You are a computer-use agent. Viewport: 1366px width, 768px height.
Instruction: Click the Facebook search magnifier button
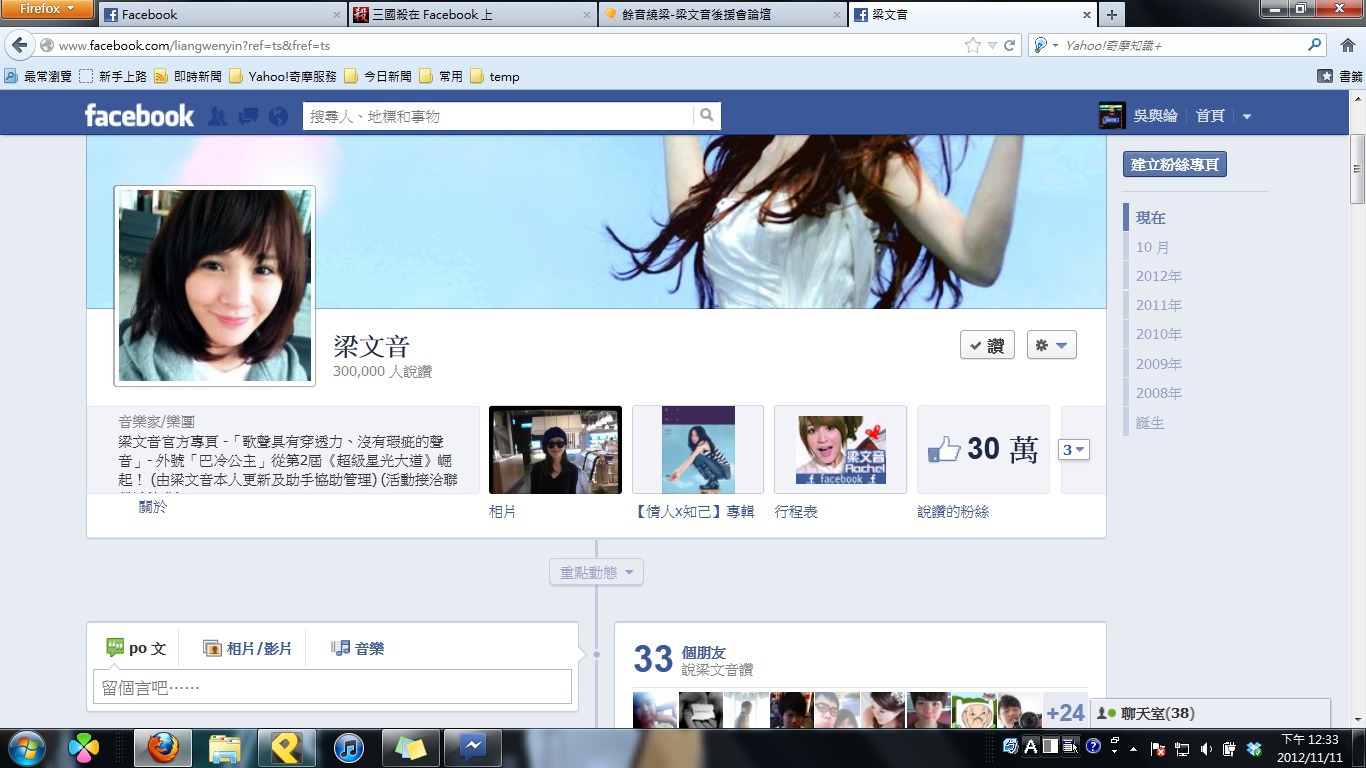pos(707,116)
